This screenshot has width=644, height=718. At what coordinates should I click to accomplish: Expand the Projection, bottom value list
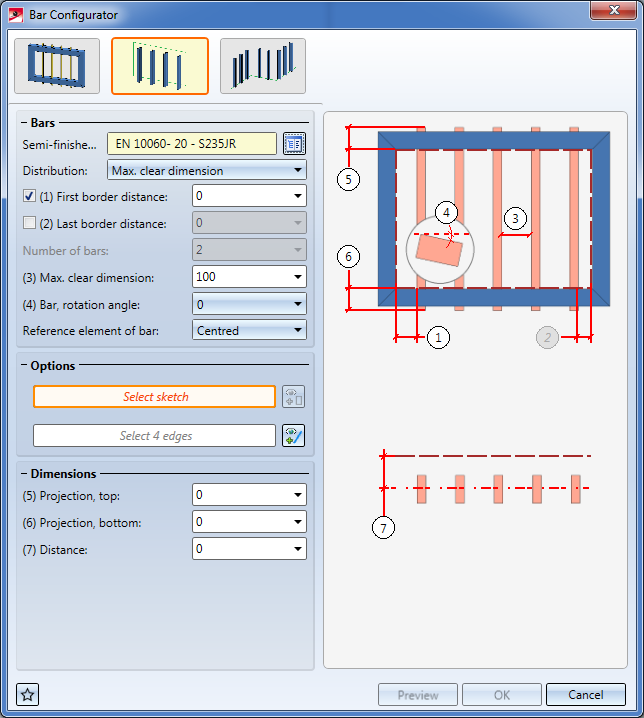(298, 522)
